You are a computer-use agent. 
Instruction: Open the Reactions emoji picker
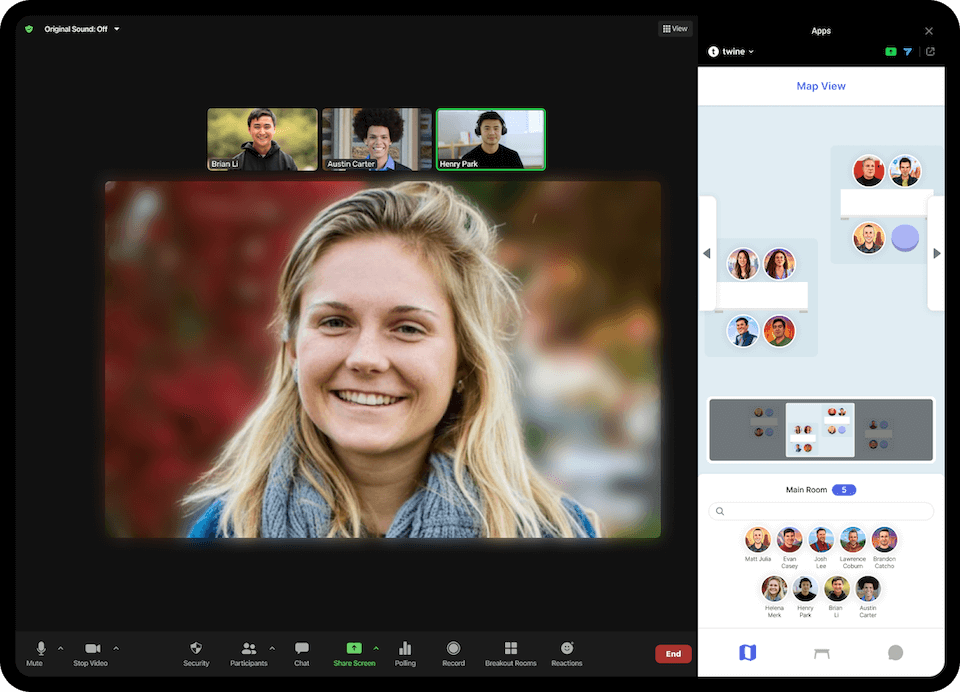tap(567, 649)
